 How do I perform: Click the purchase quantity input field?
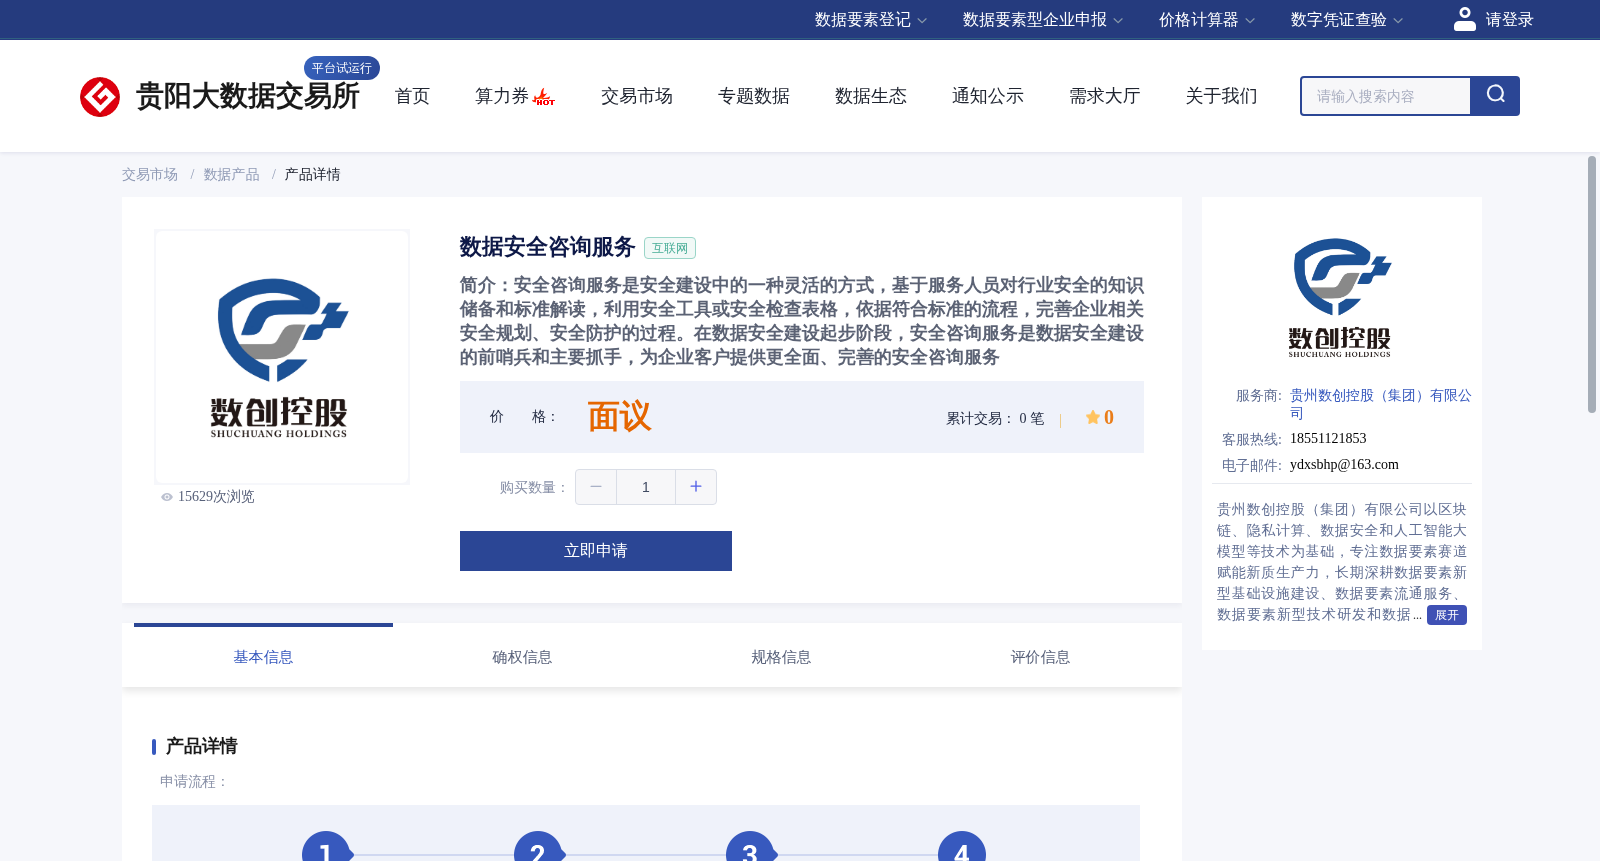coord(646,487)
